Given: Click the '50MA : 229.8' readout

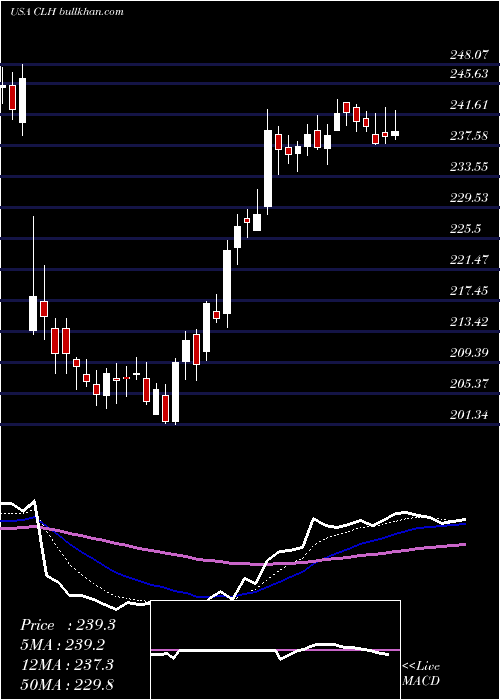Looking at the screenshot, I should pos(66,685).
